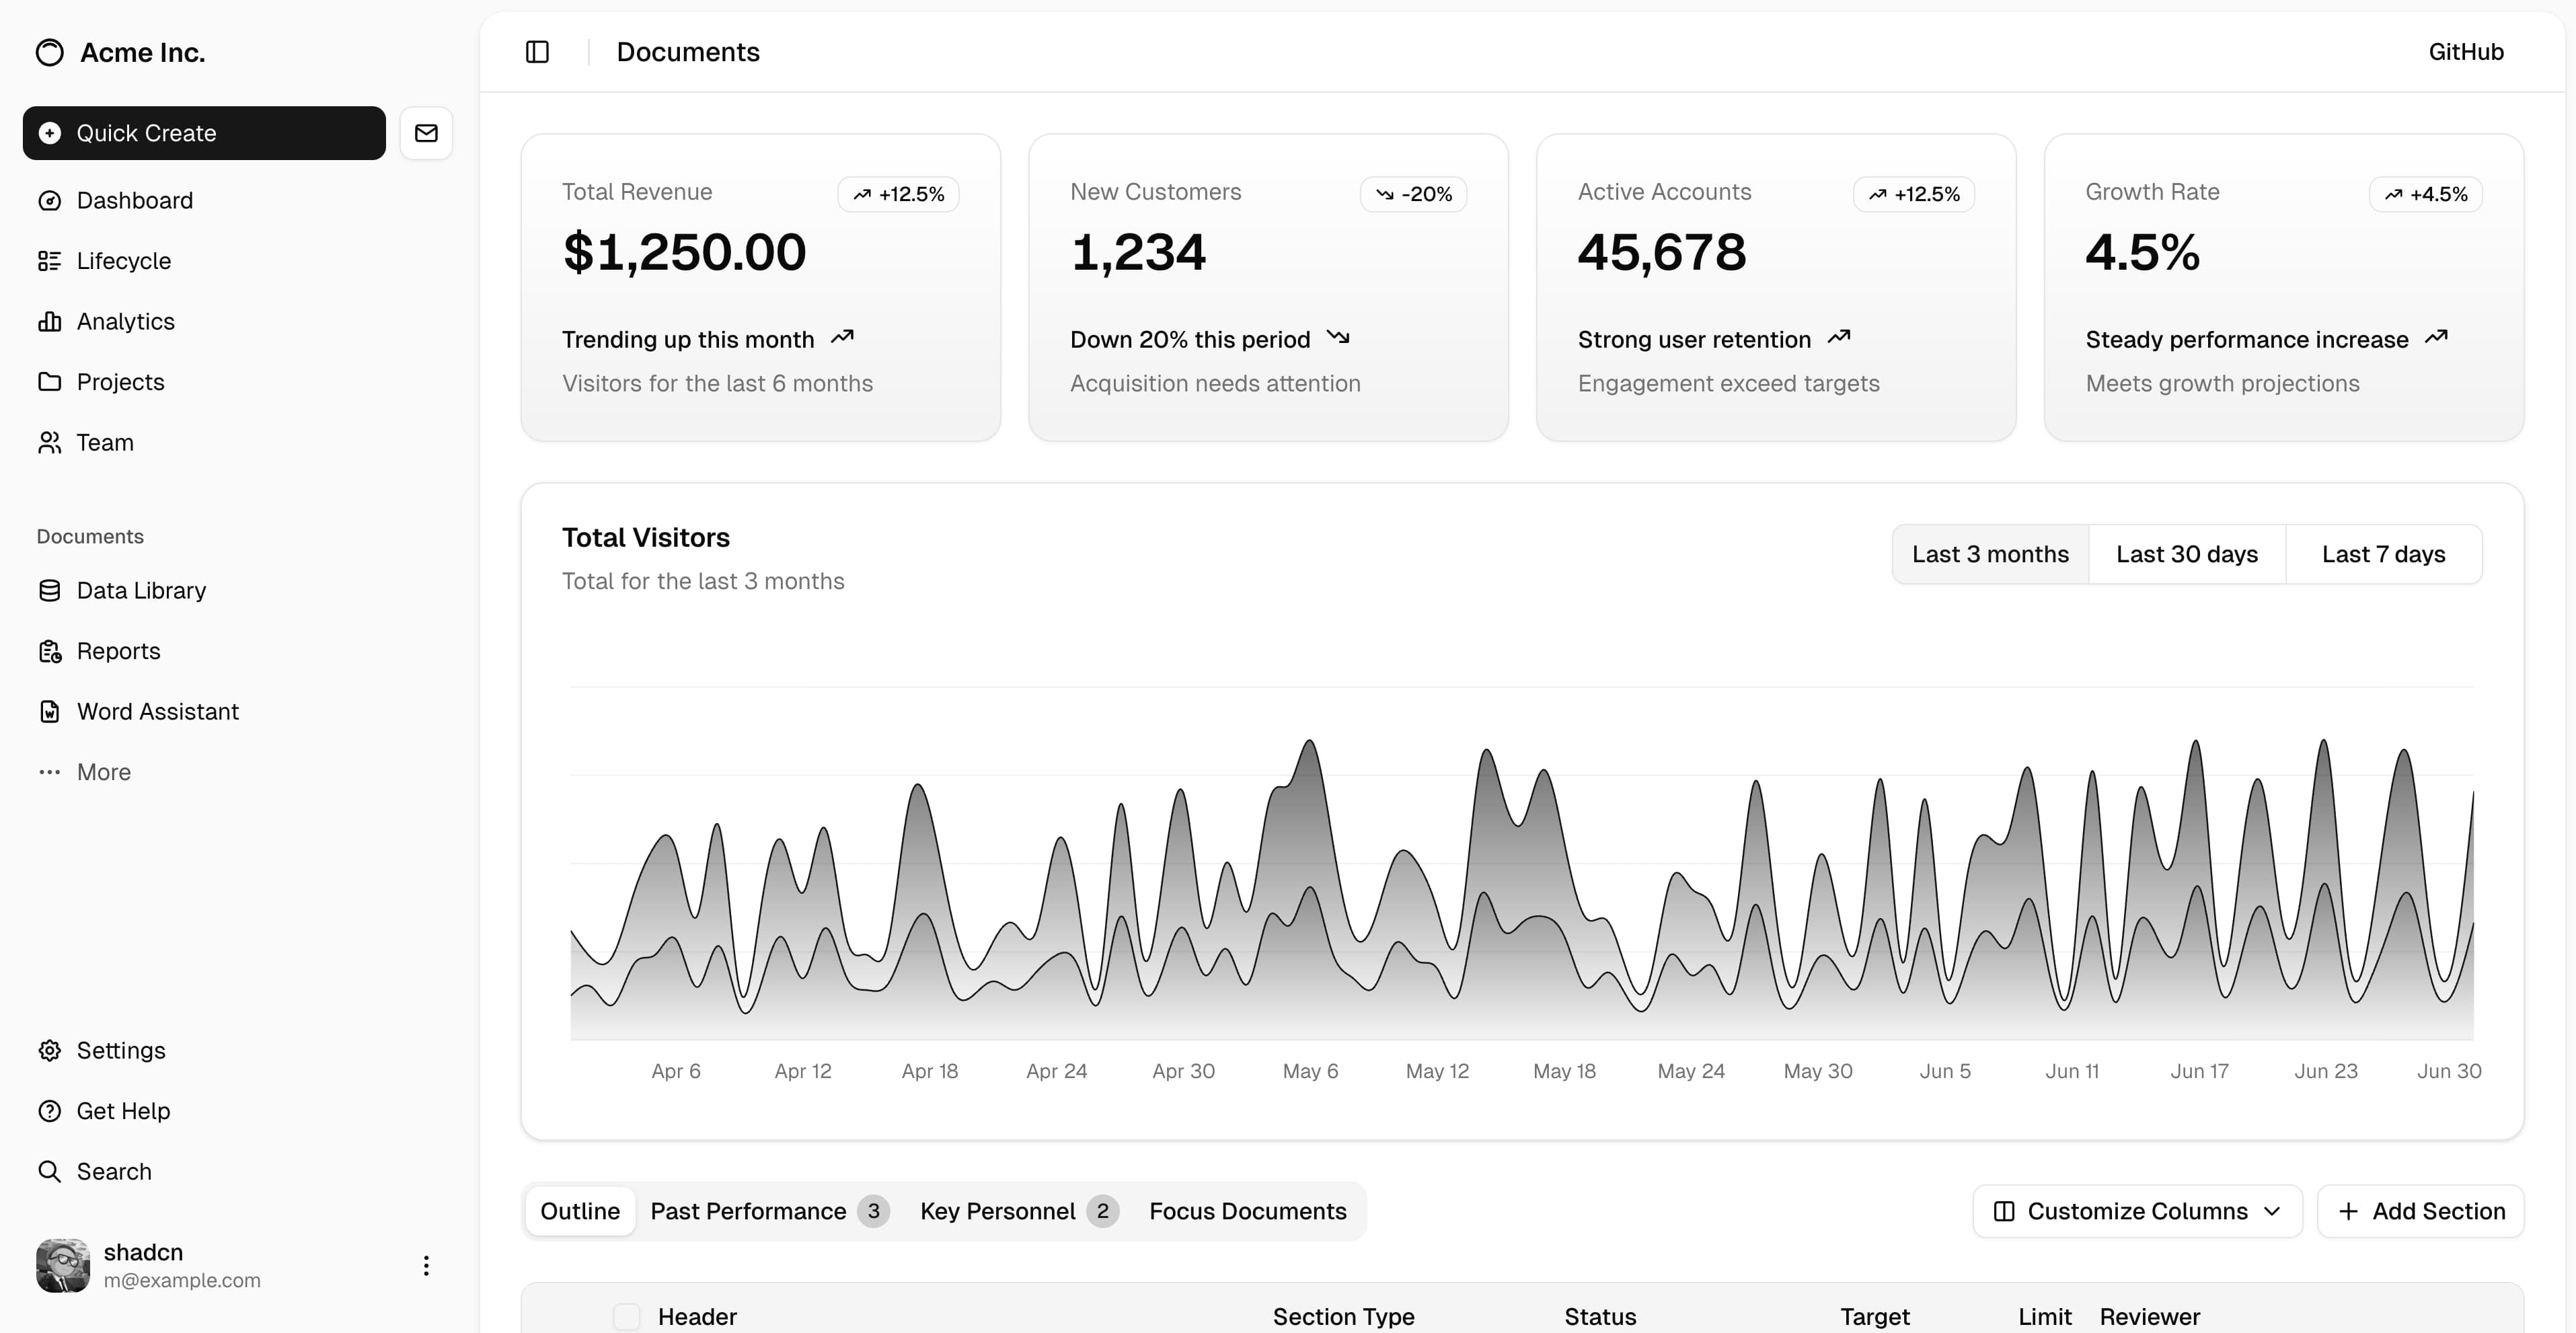
Task: Open the Data Library icon
Action: [x=50, y=590]
